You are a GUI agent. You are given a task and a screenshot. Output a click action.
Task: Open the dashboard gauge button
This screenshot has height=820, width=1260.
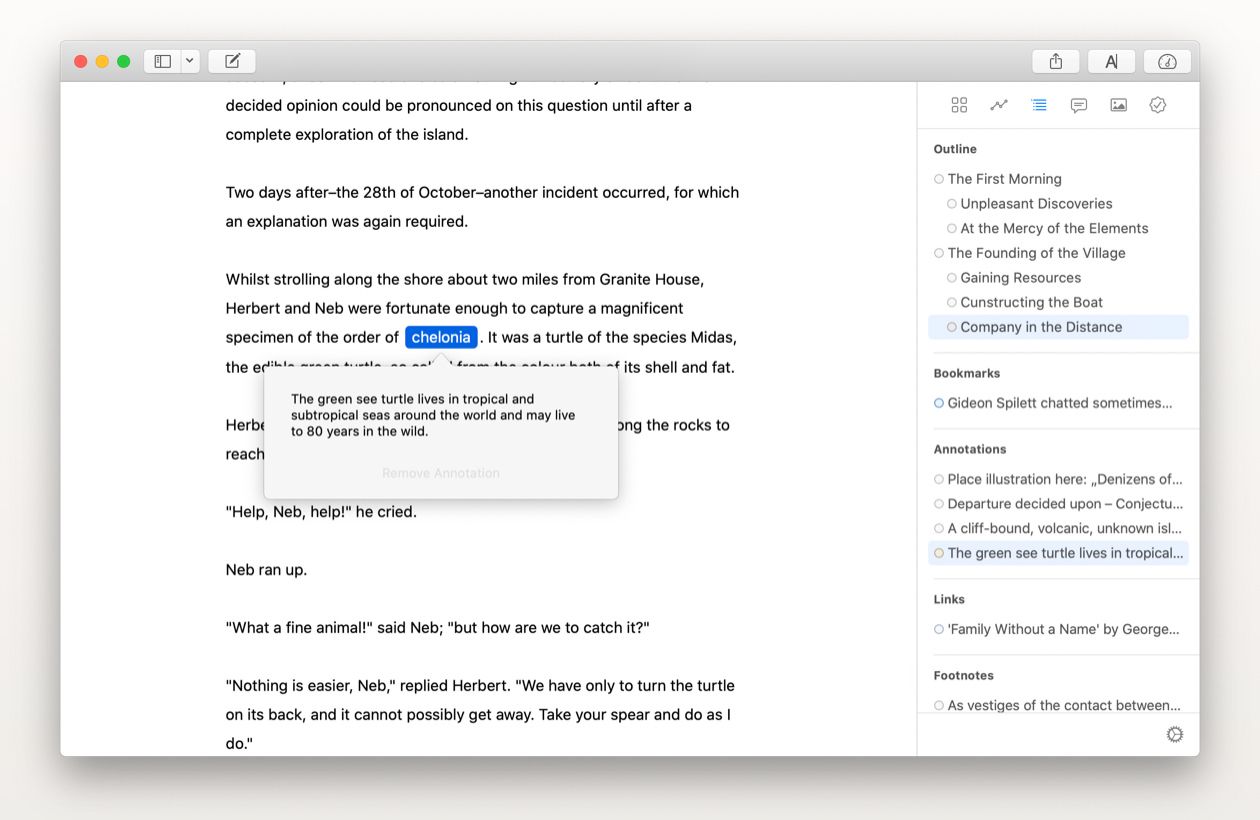pyautogui.click(x=1167, y=62)
